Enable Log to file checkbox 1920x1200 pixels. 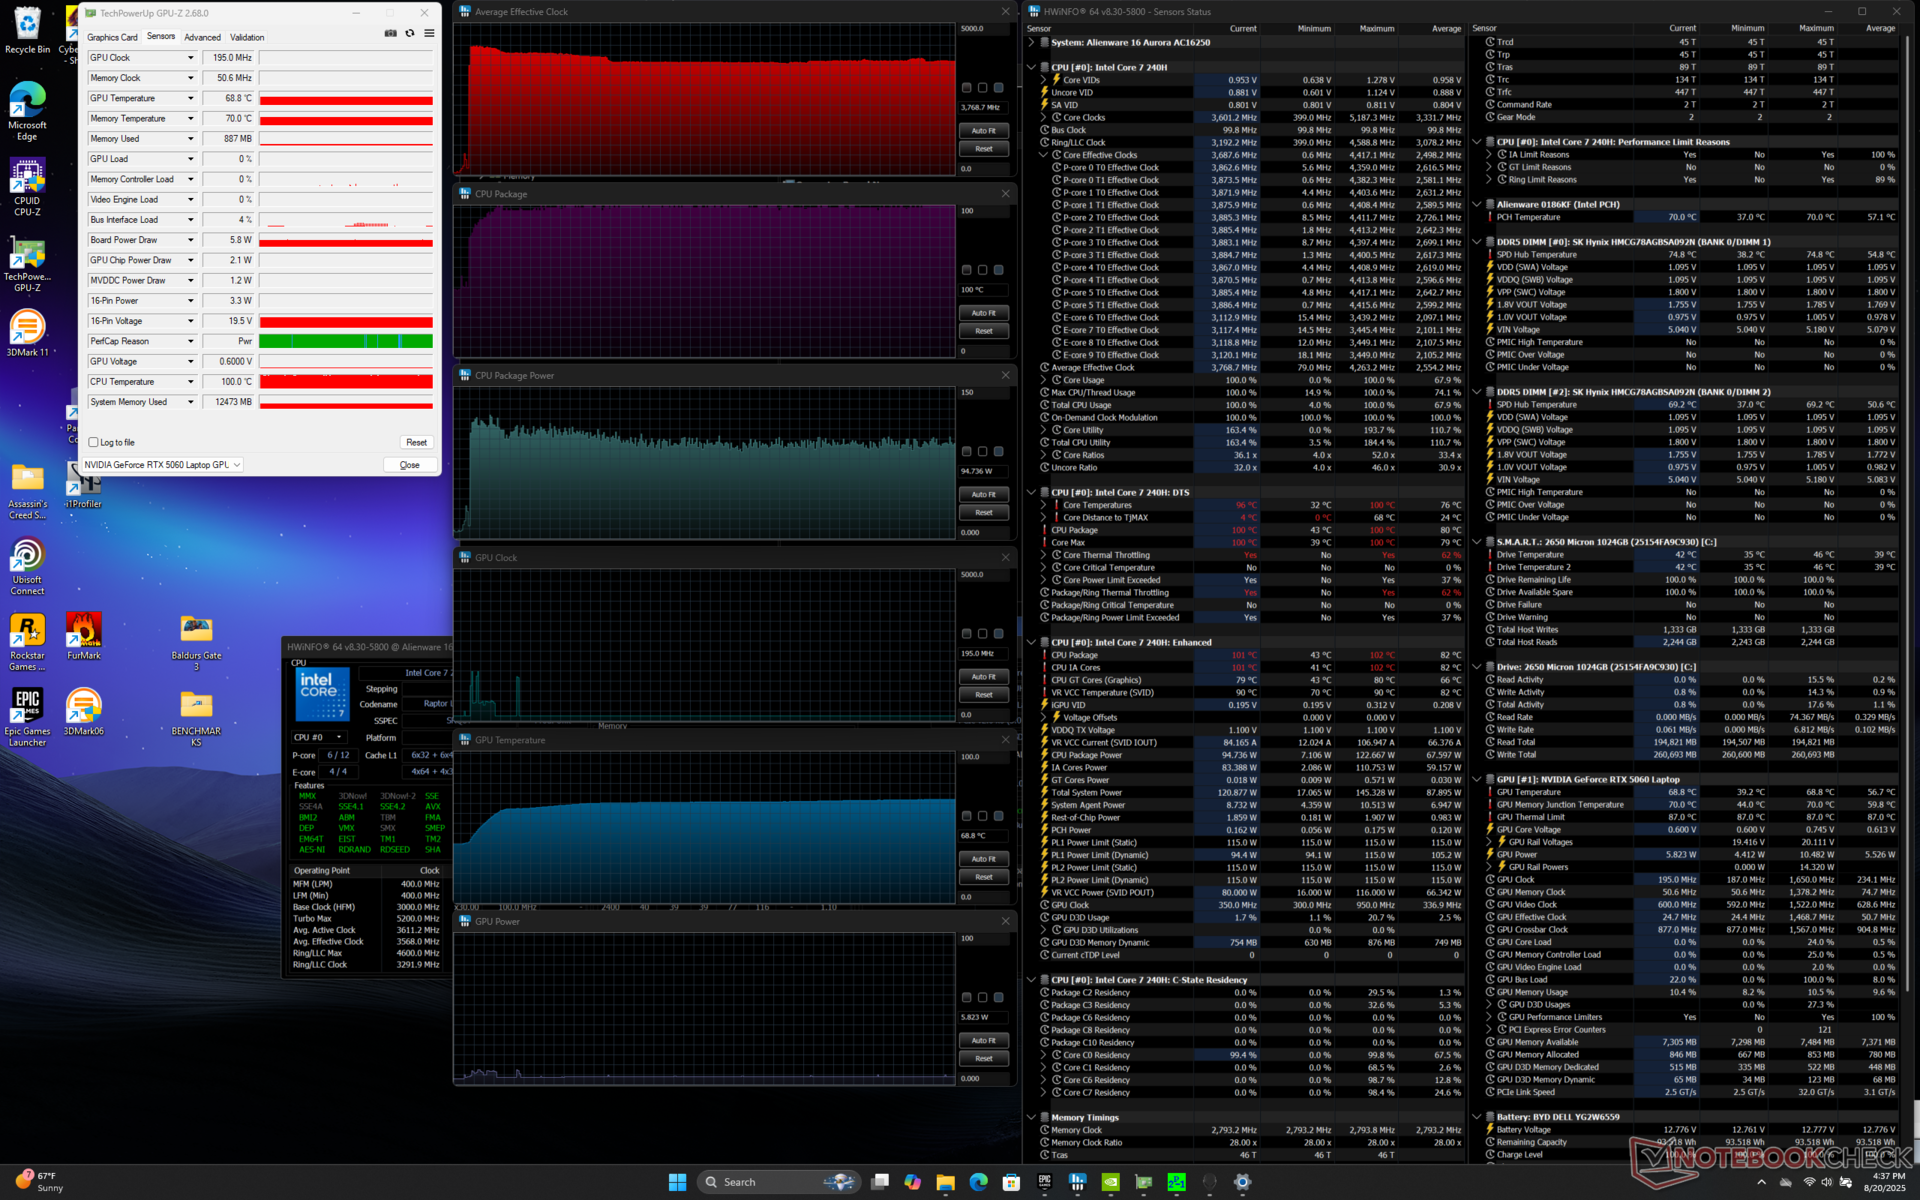coord(94,442)
